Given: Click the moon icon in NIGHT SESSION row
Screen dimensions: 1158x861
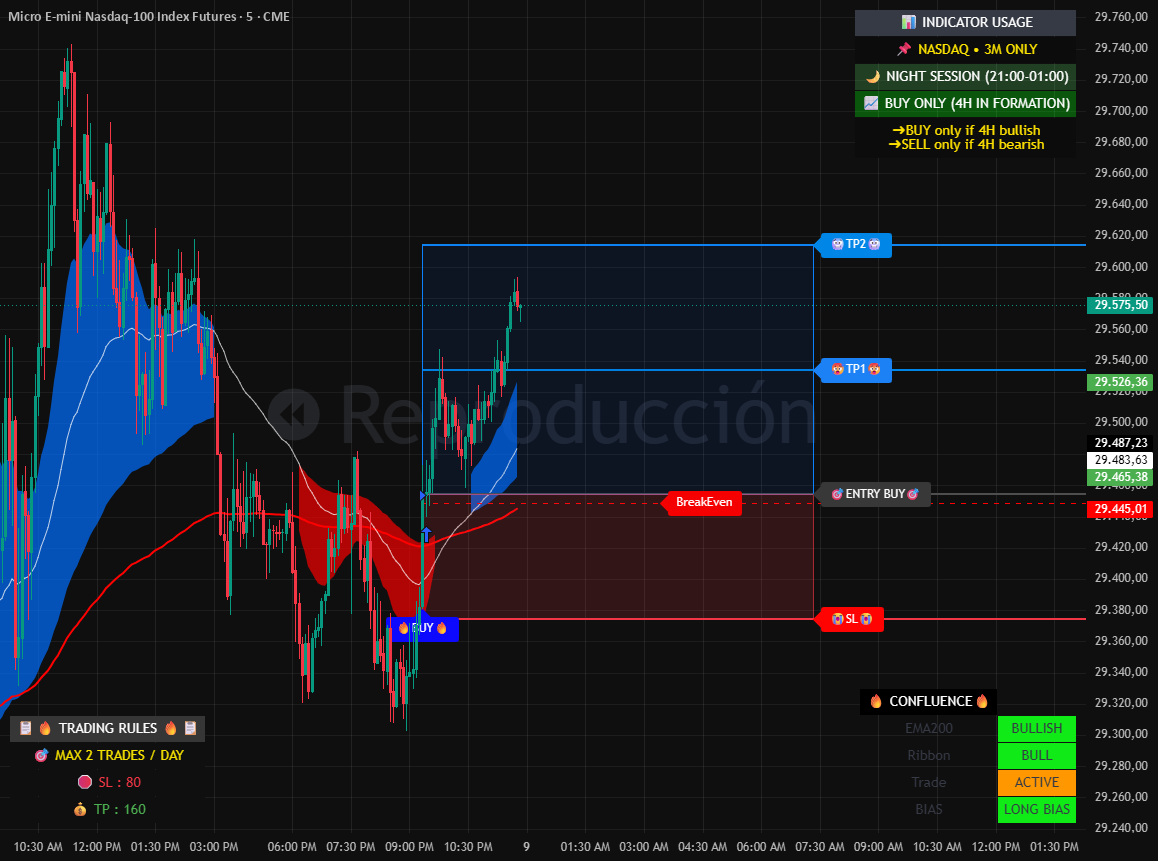Looking at the screenshot, I should coord(873,76).
